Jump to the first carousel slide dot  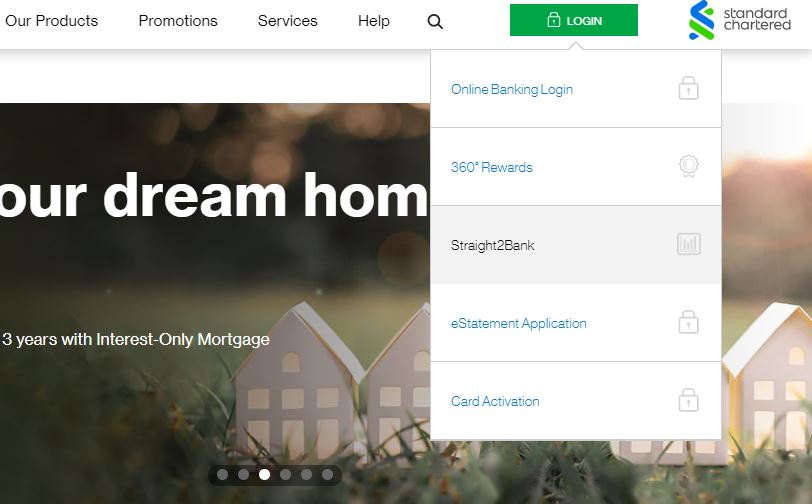[x=222, y=475]
